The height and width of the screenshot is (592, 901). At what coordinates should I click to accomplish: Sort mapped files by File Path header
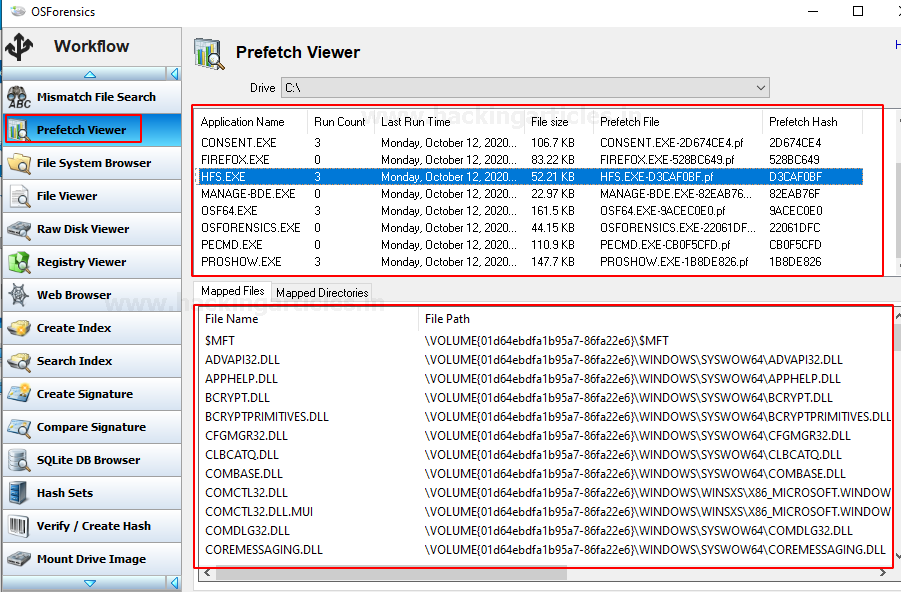click(x=655, y=319)
